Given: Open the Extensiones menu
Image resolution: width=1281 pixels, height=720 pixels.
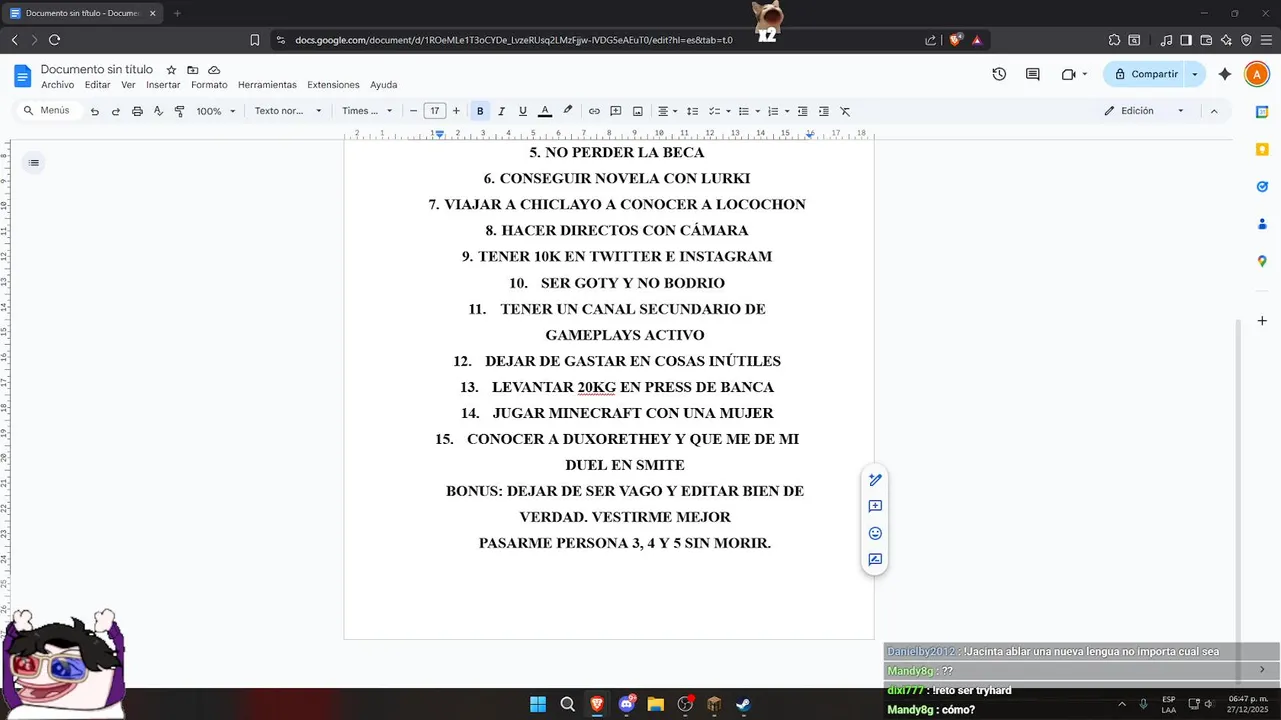Looking at the screenshot, I should (x=333, y=85).
